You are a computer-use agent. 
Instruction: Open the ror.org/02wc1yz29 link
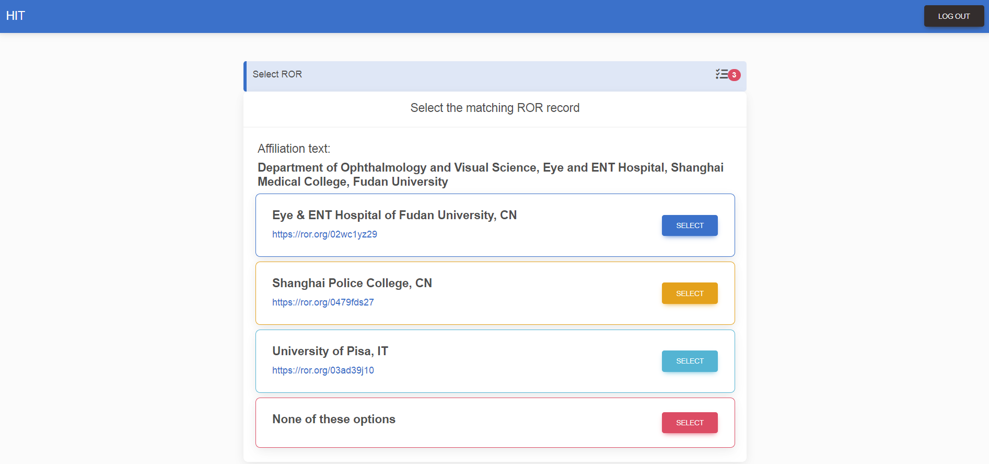324,235
